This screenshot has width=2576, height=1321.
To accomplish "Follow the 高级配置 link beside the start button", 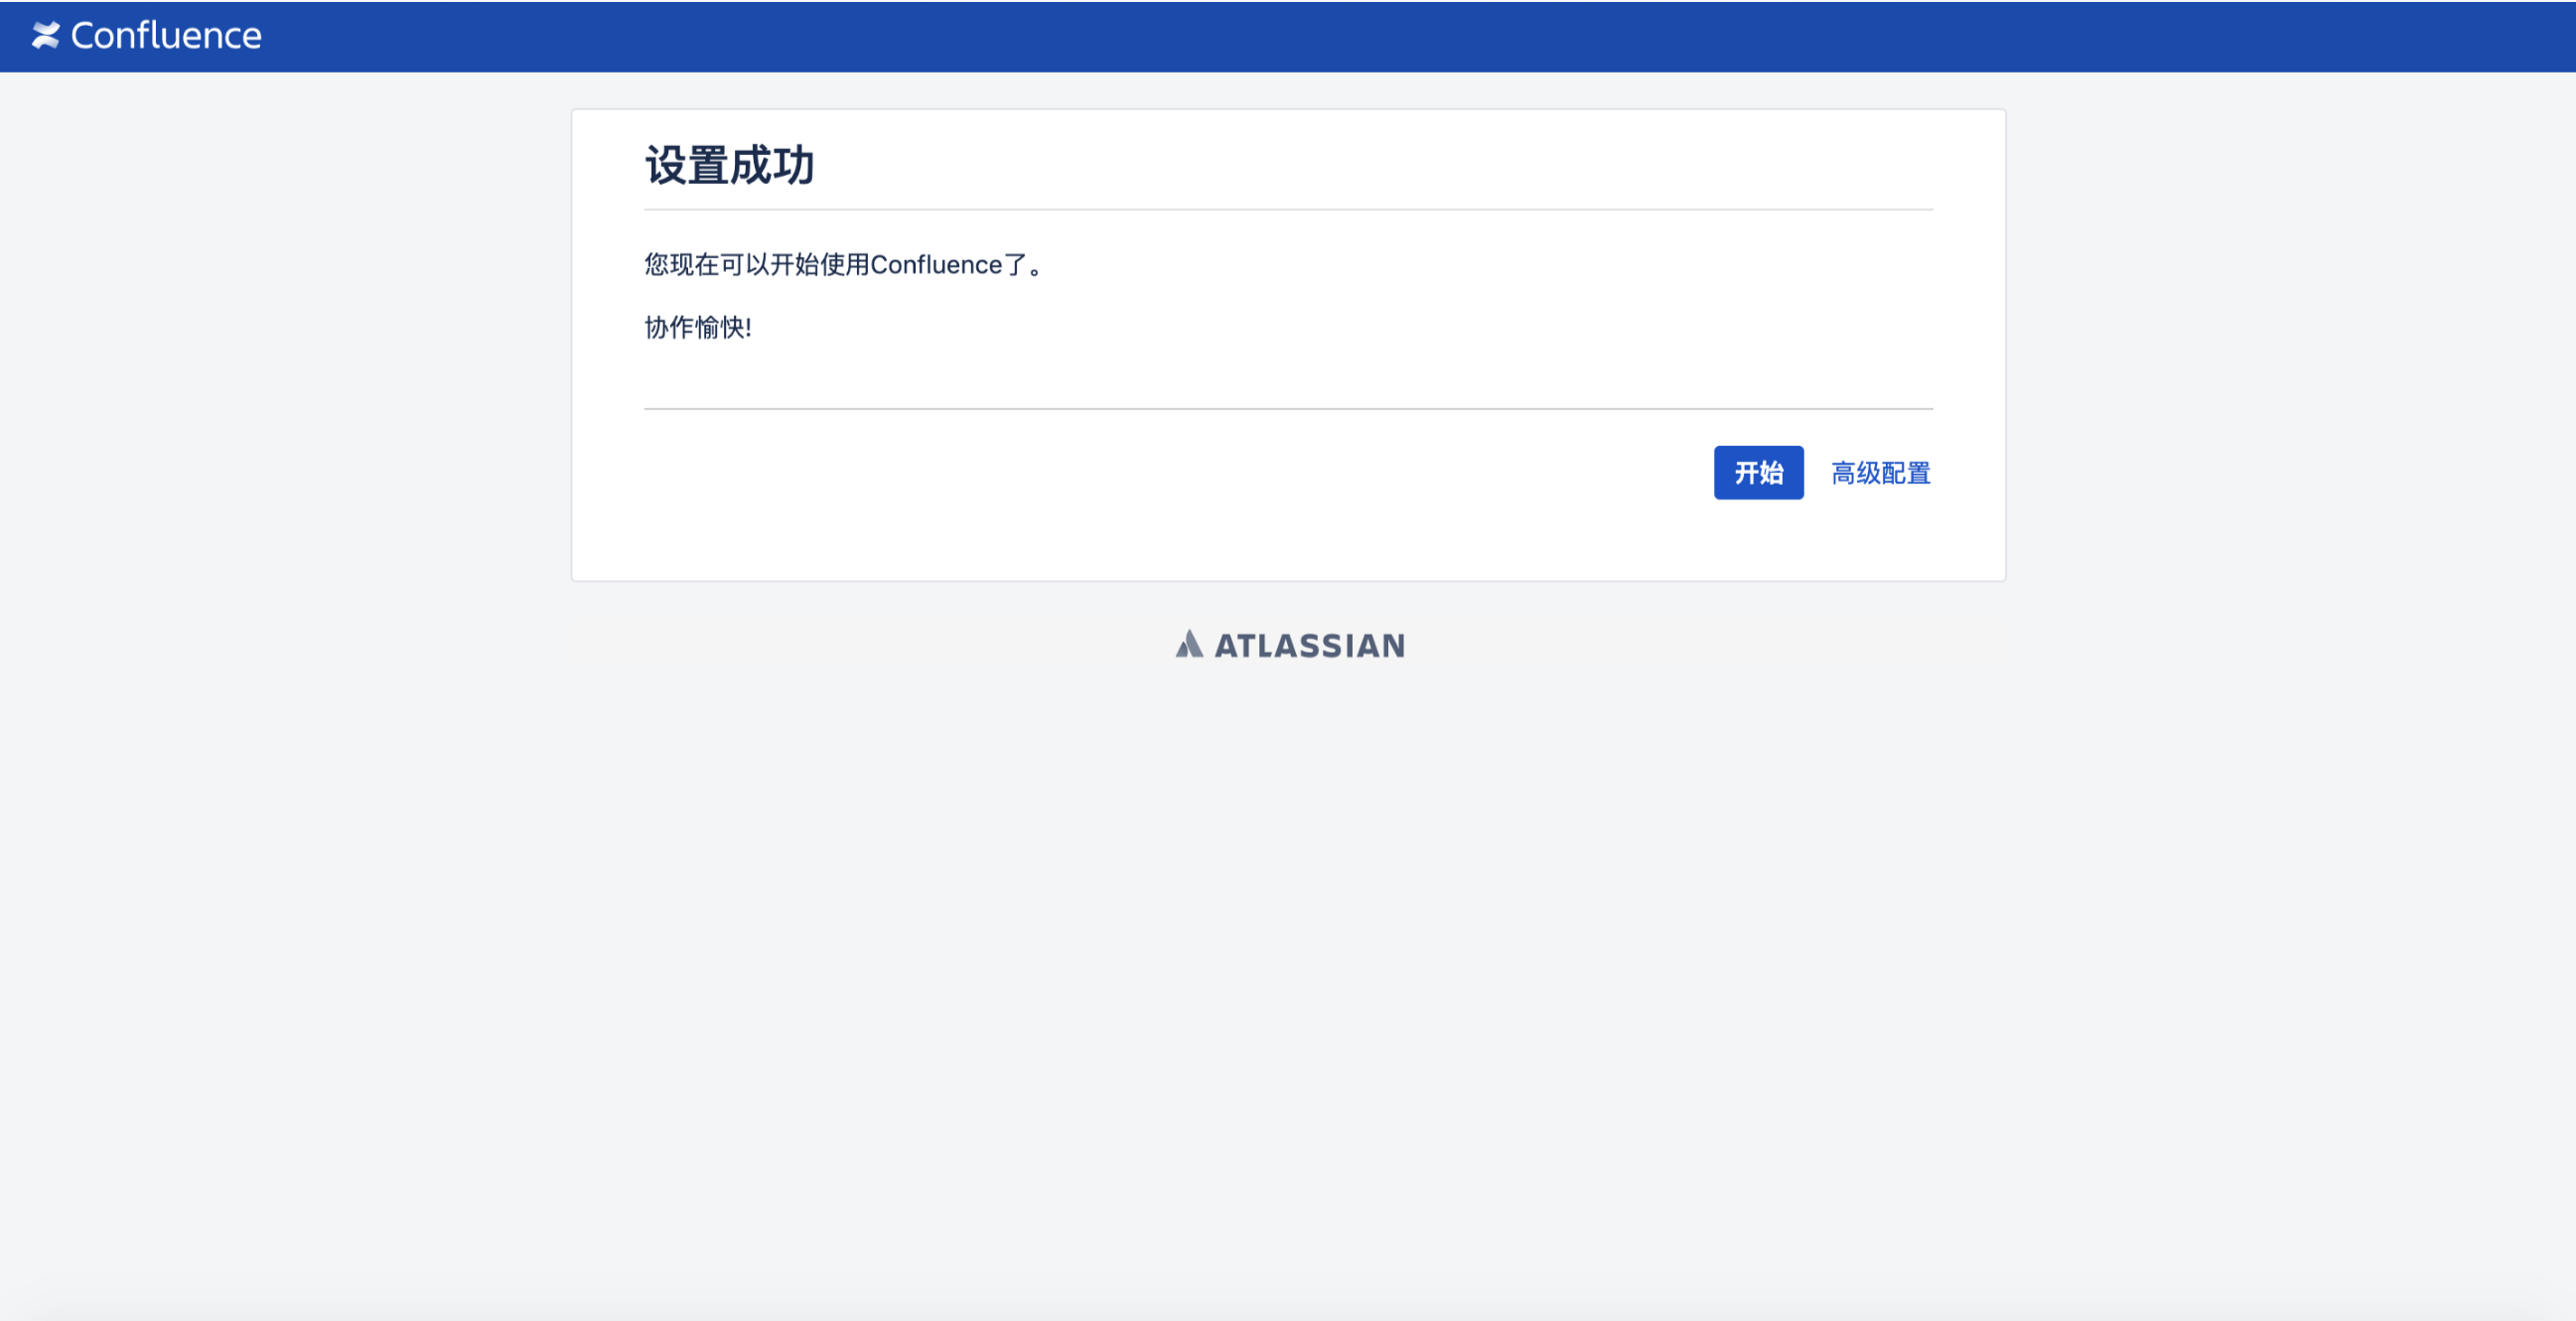I will pyautogui.click(x=1881, y=472).
